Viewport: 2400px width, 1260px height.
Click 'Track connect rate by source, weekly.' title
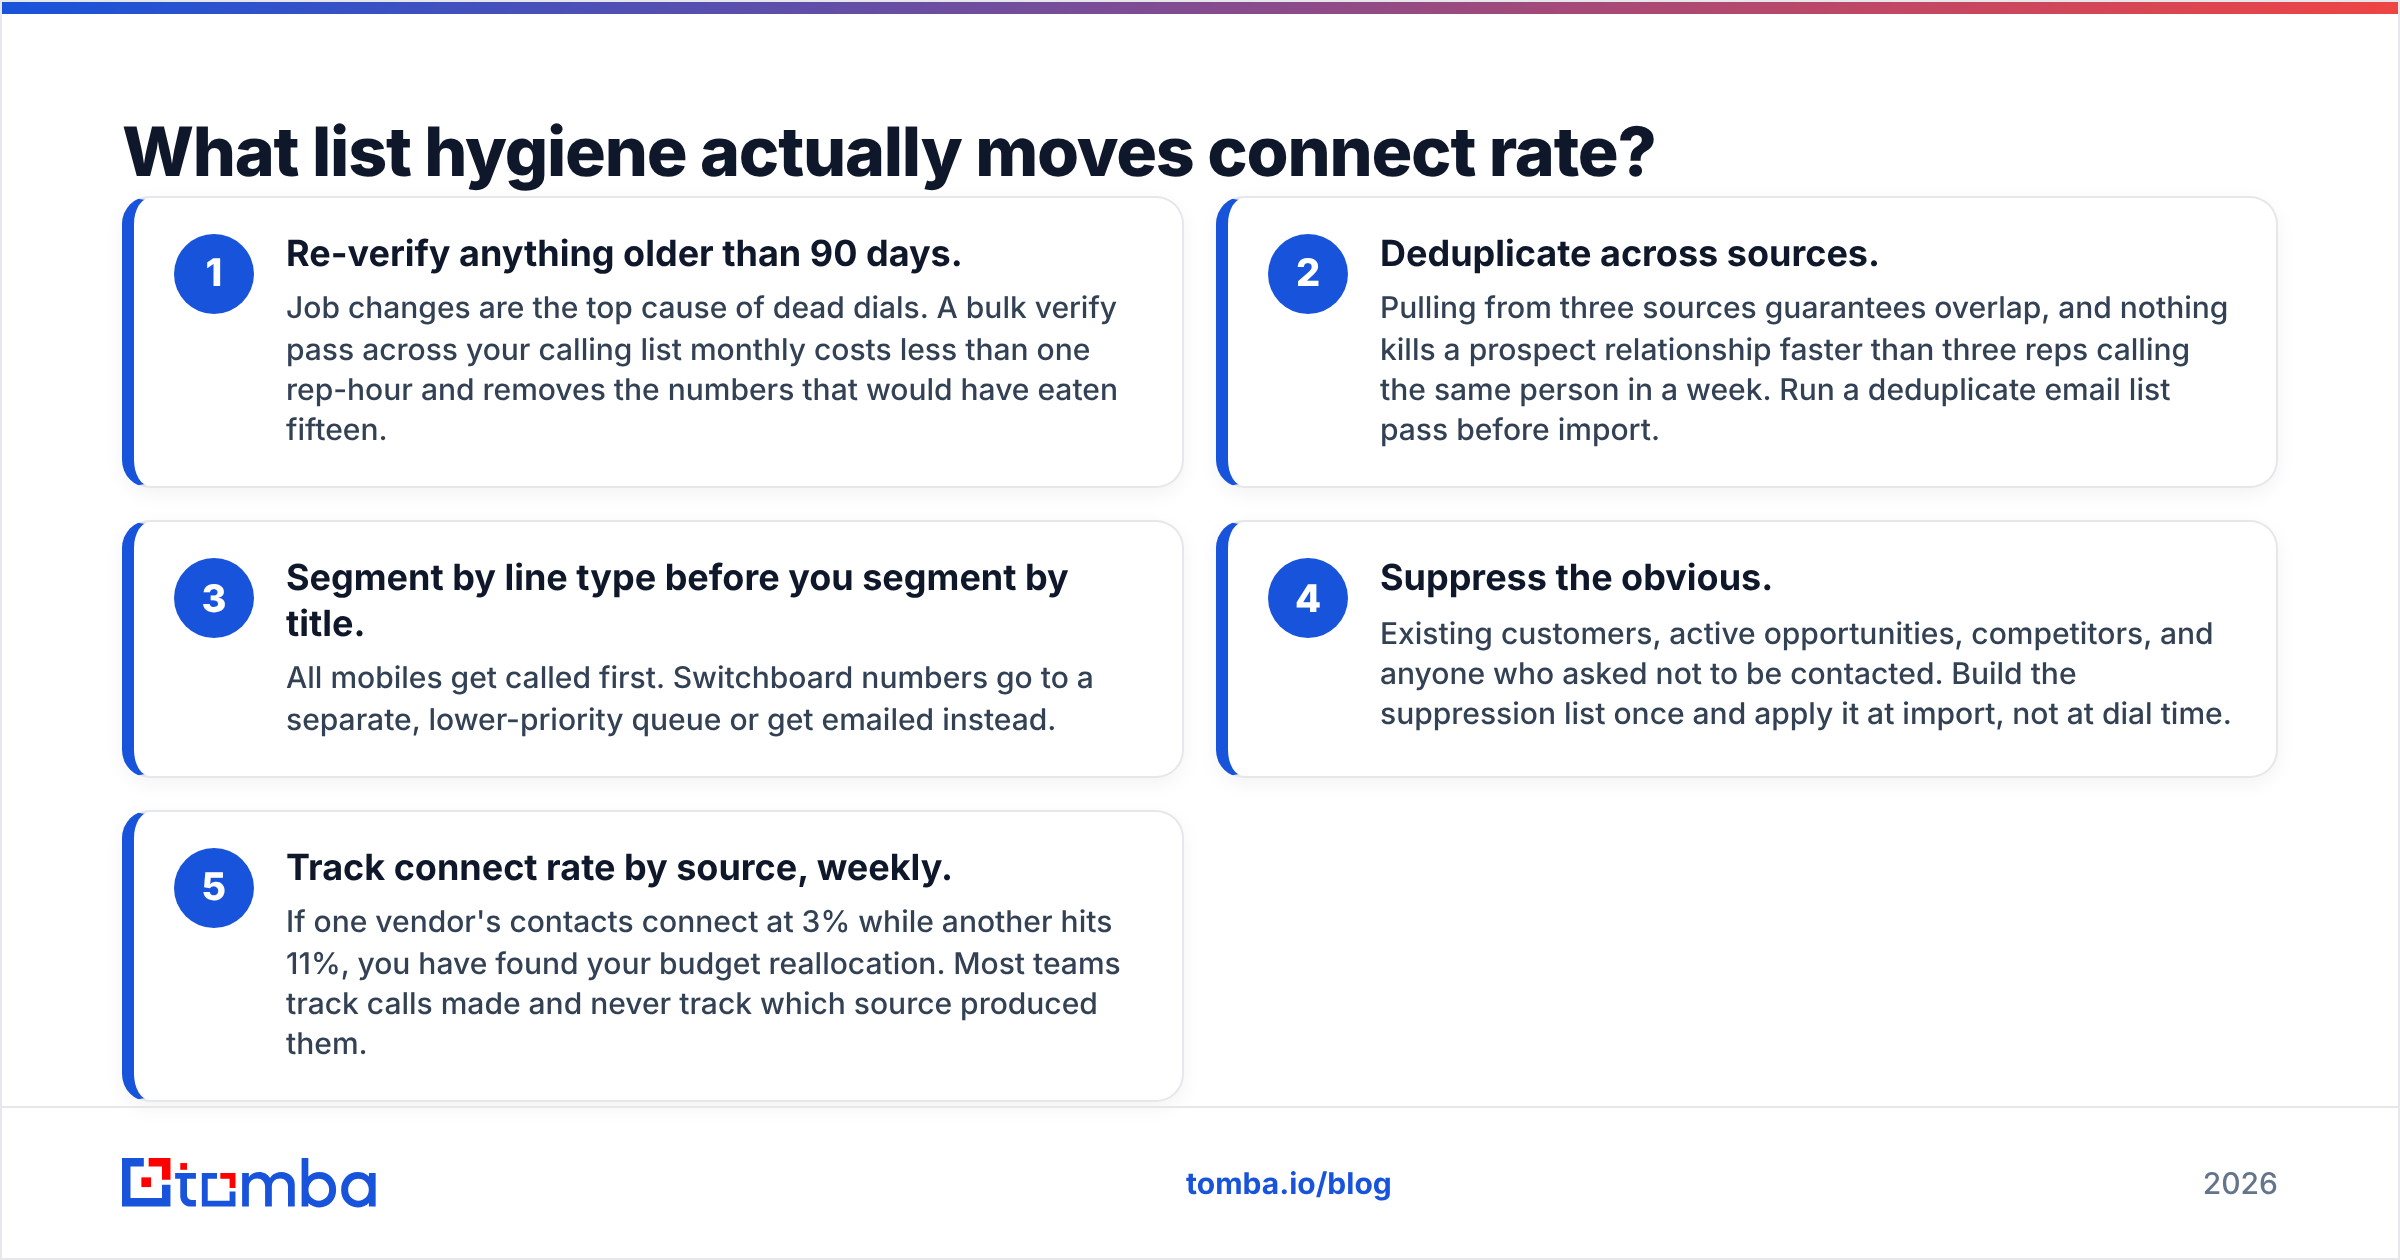(619, 868)
